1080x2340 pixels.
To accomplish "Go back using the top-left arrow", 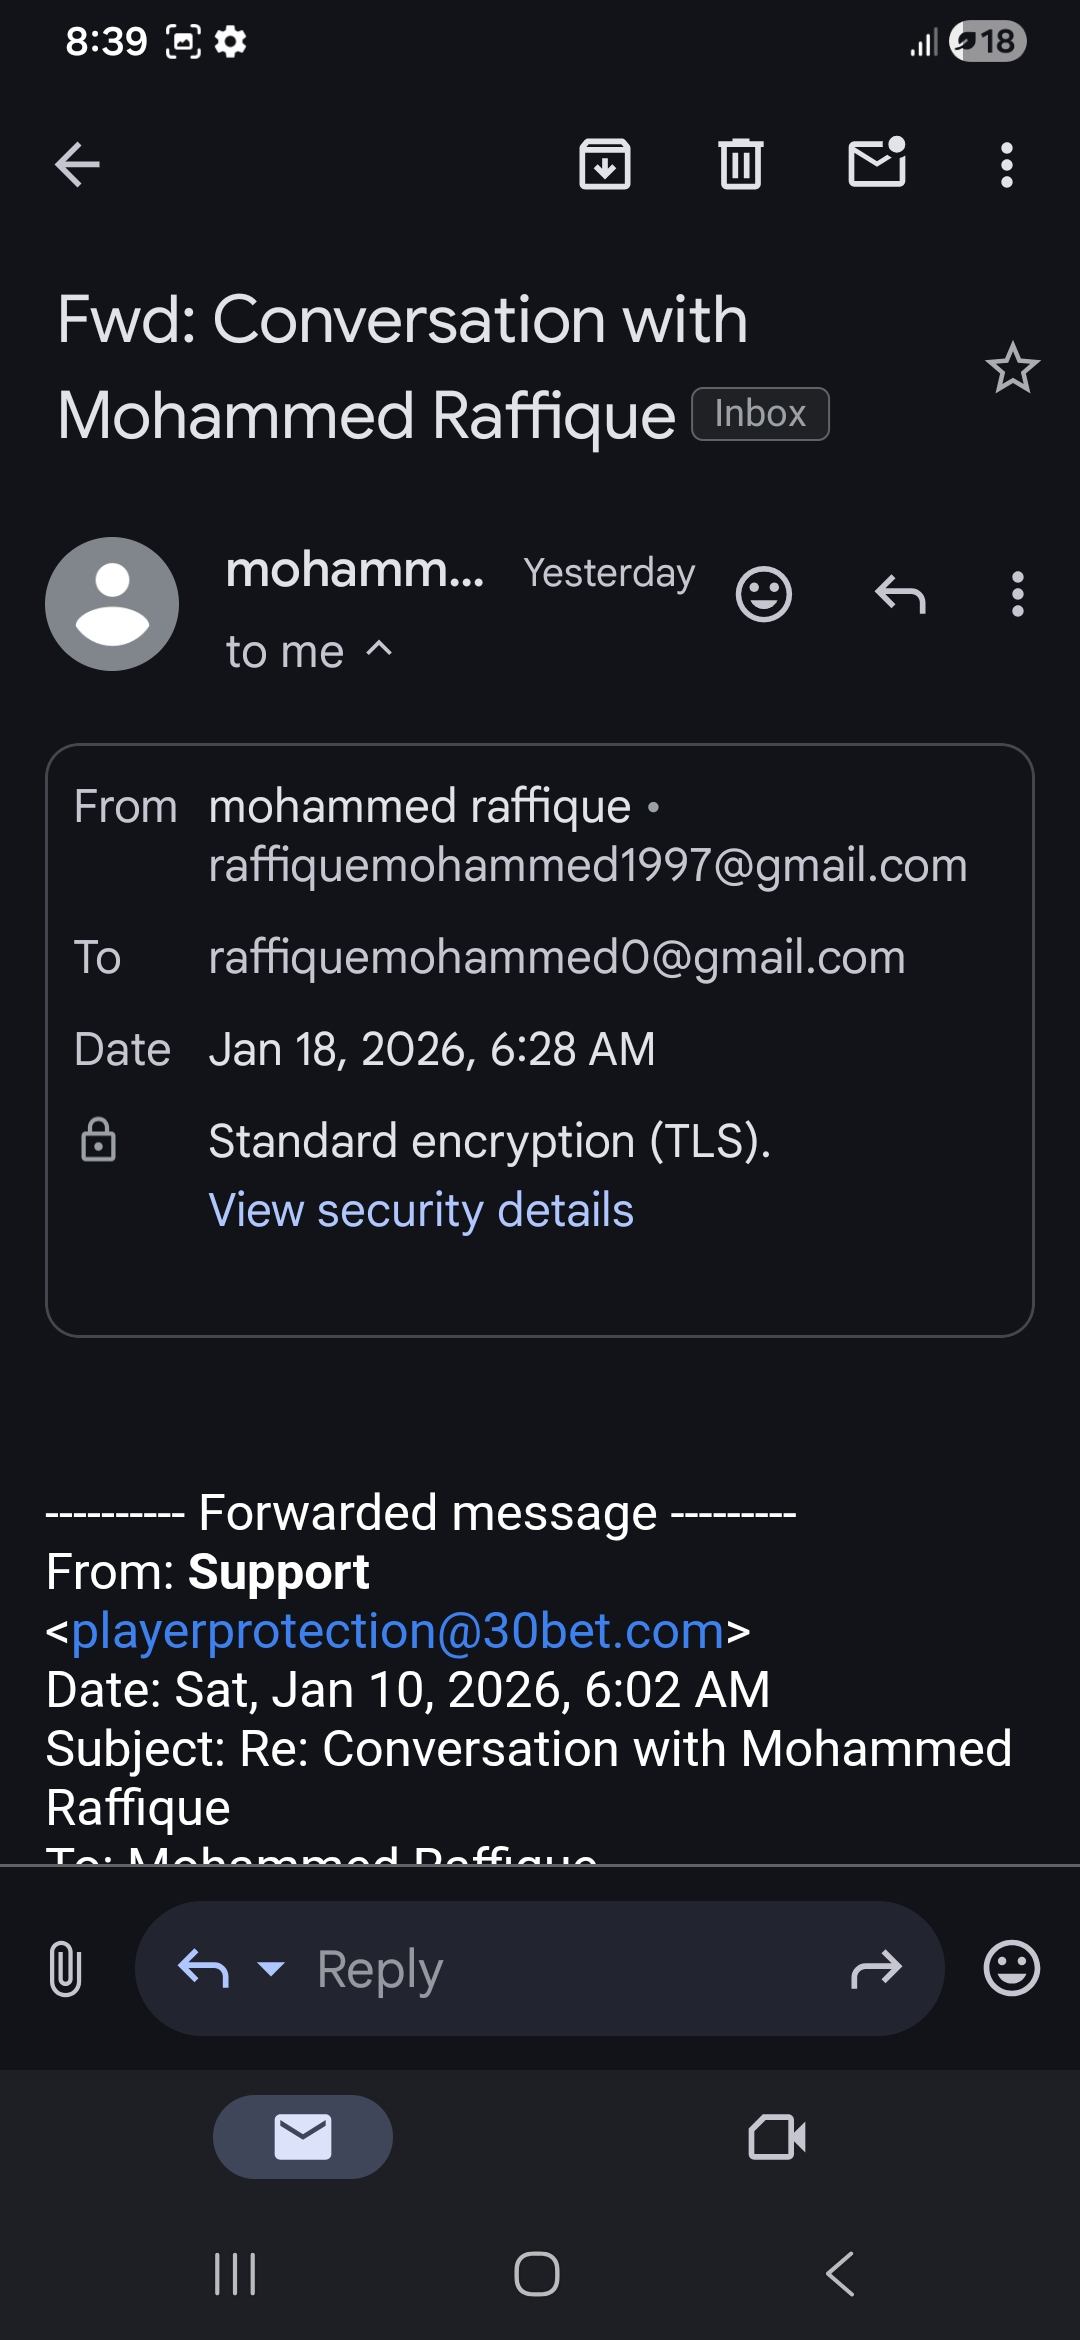I will pos(77,165).
